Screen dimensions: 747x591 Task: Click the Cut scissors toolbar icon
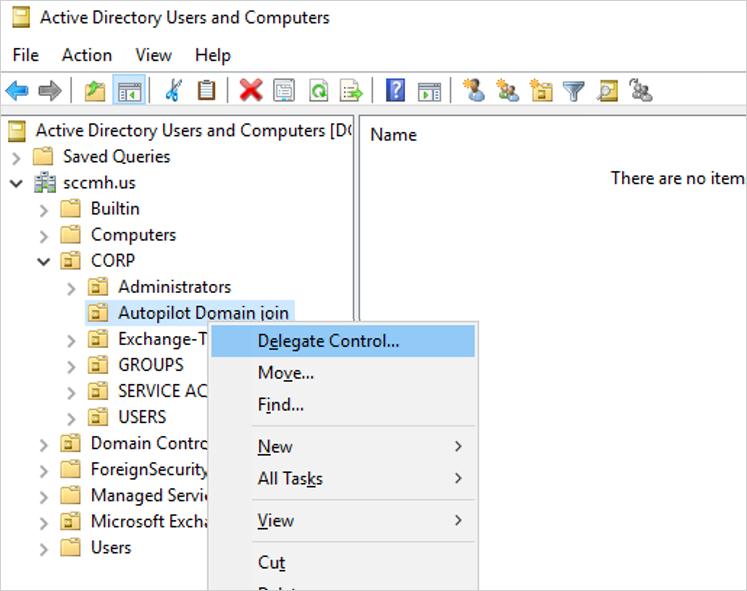(173, 90)
